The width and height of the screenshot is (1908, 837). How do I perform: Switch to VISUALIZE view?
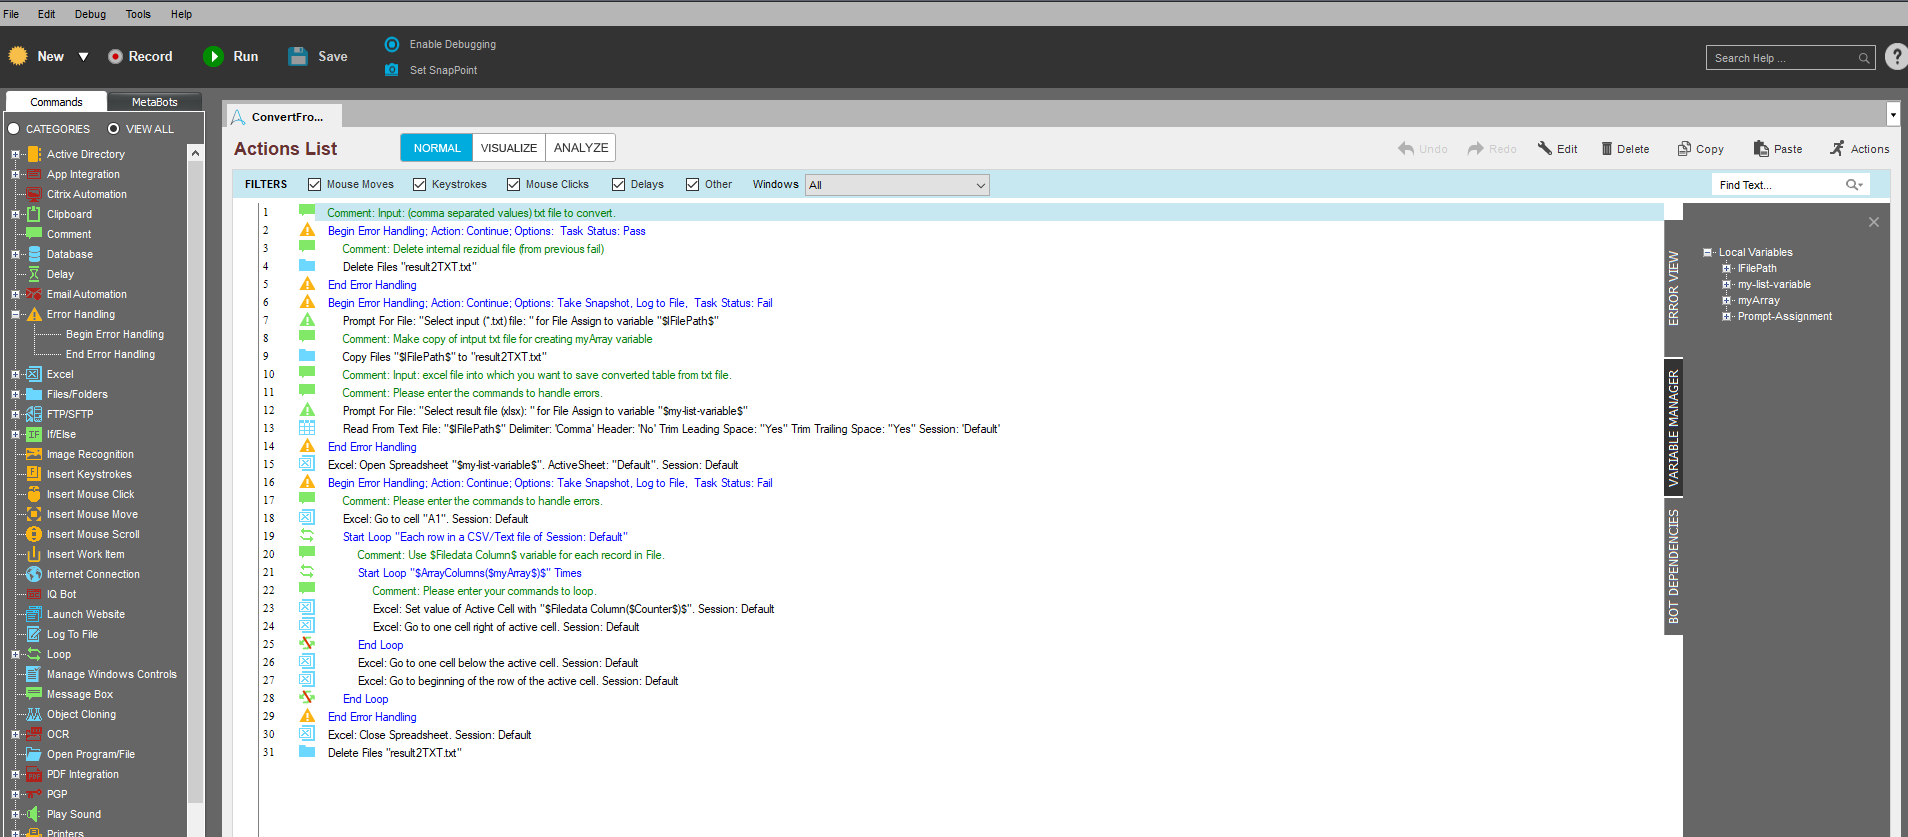pos(509,148)
